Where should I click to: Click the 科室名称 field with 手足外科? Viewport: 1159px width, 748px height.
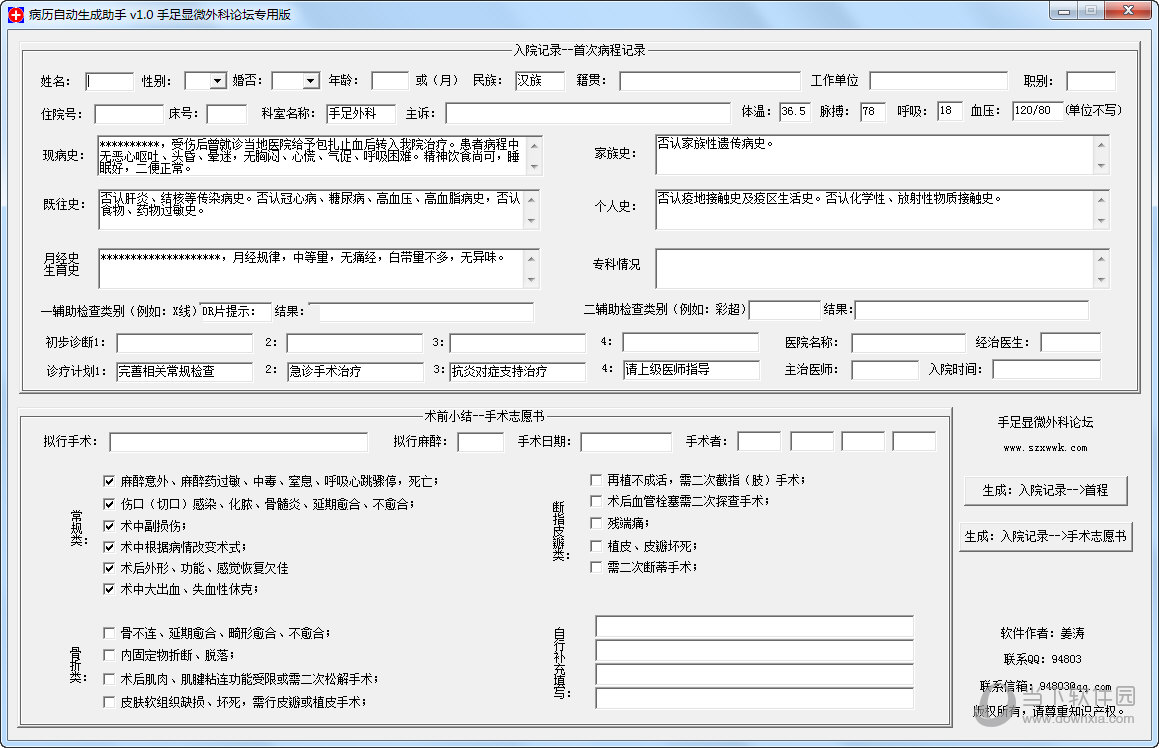(x=361, y=114)
